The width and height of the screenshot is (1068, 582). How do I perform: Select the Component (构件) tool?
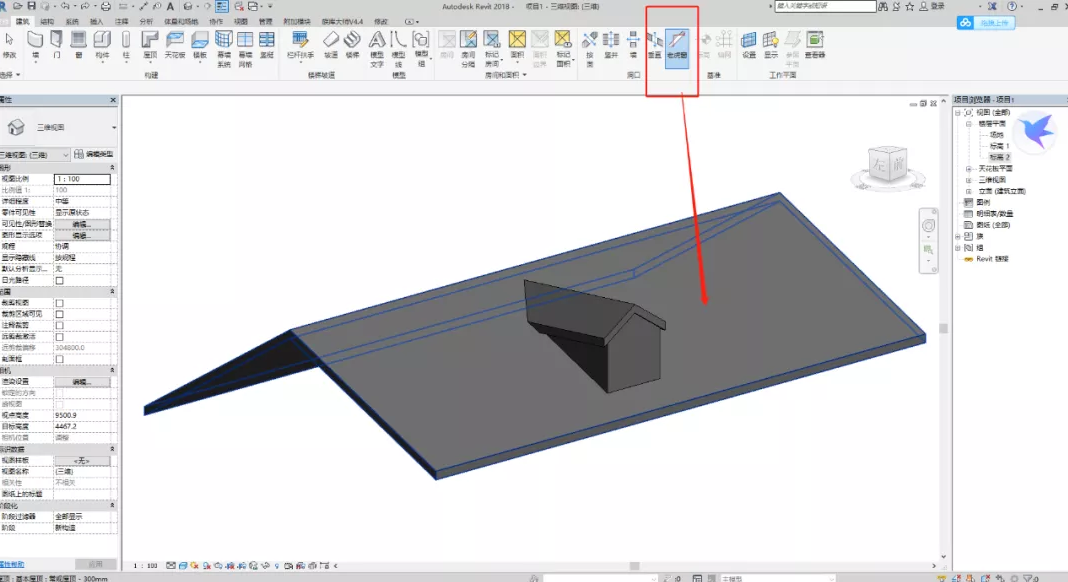click(x=102, y=45)
